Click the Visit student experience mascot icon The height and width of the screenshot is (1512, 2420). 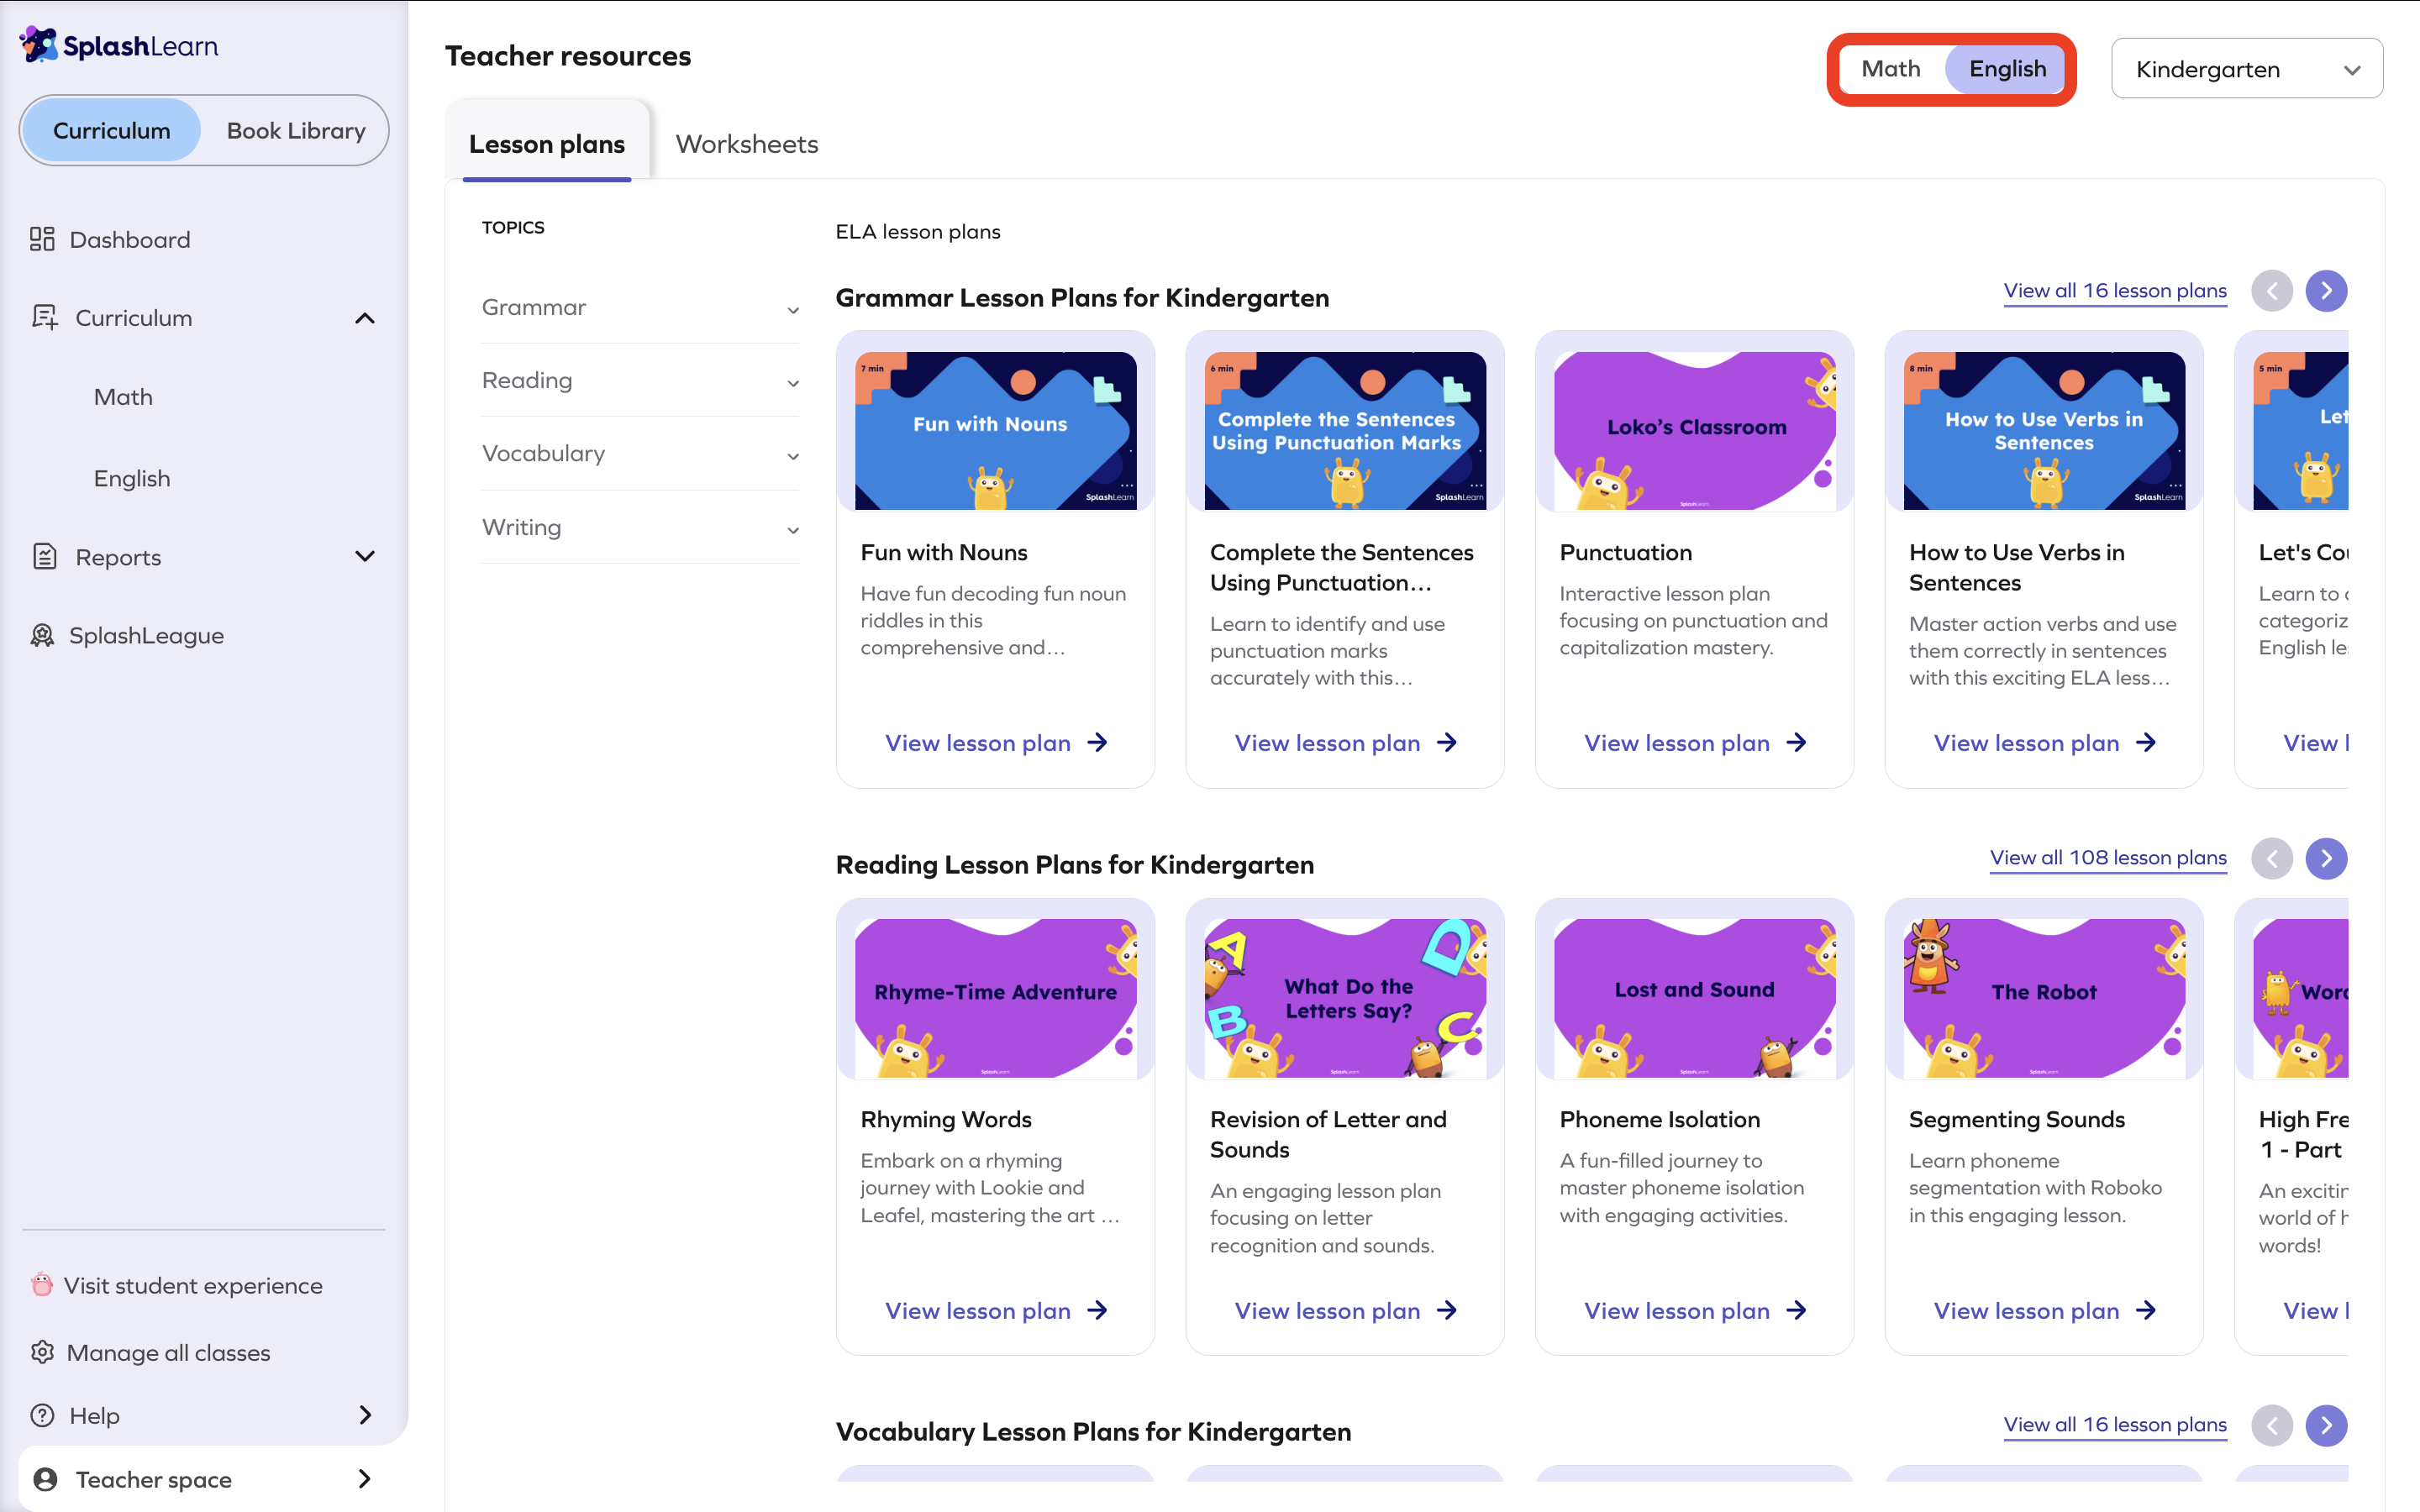[41, 1284]
